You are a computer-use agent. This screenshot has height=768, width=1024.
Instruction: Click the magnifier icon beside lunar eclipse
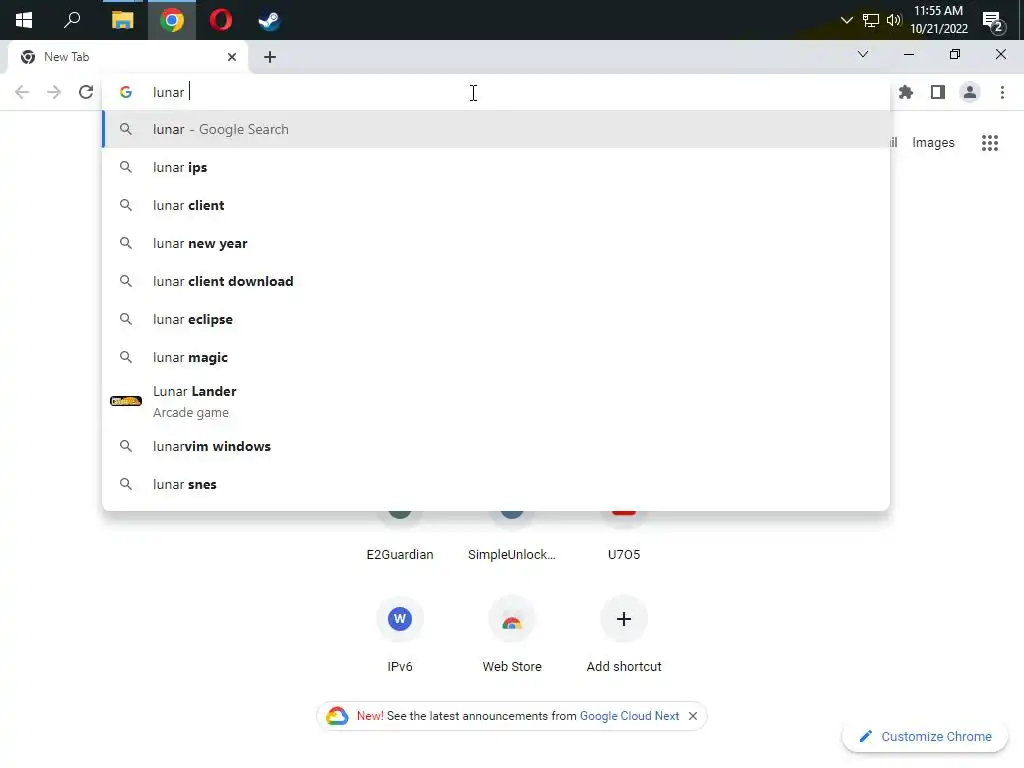[x=126, y=319]
